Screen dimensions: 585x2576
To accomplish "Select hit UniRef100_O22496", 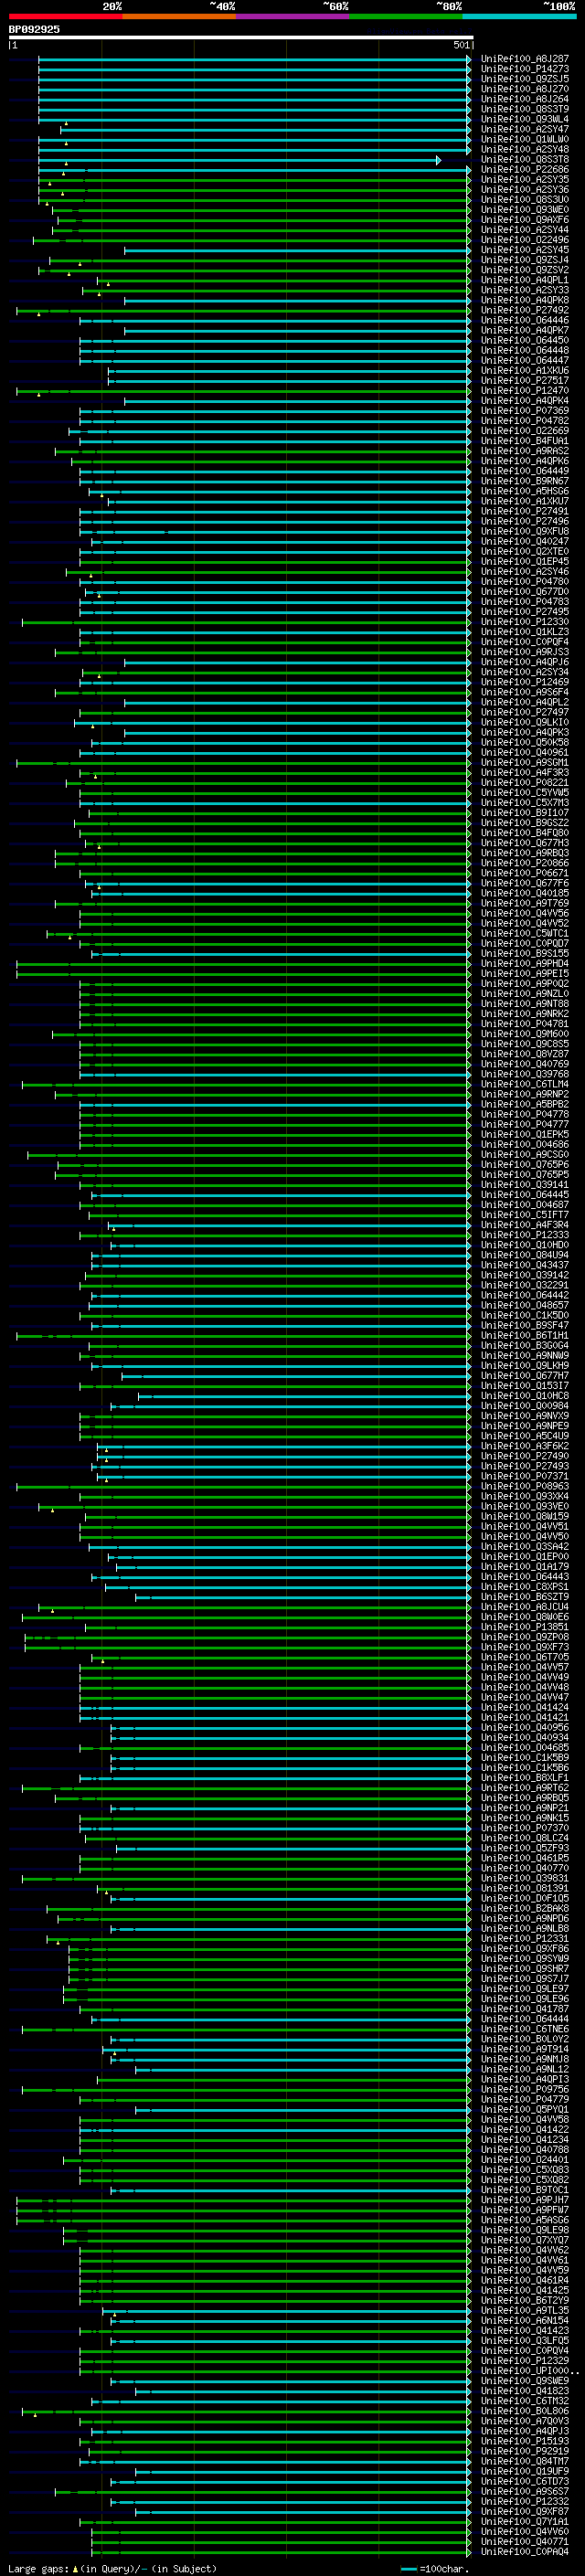I will click(525, 240).
